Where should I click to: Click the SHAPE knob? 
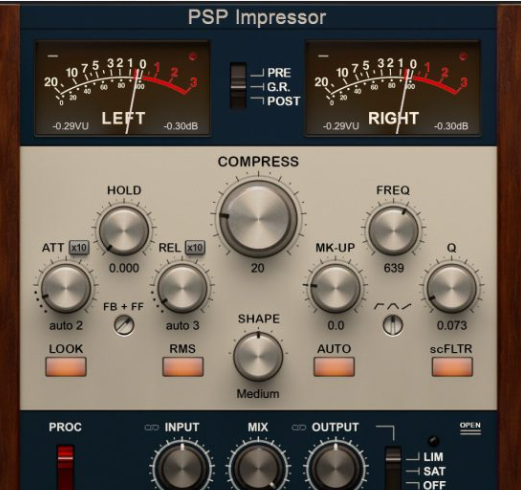click(x=258, y=357)
